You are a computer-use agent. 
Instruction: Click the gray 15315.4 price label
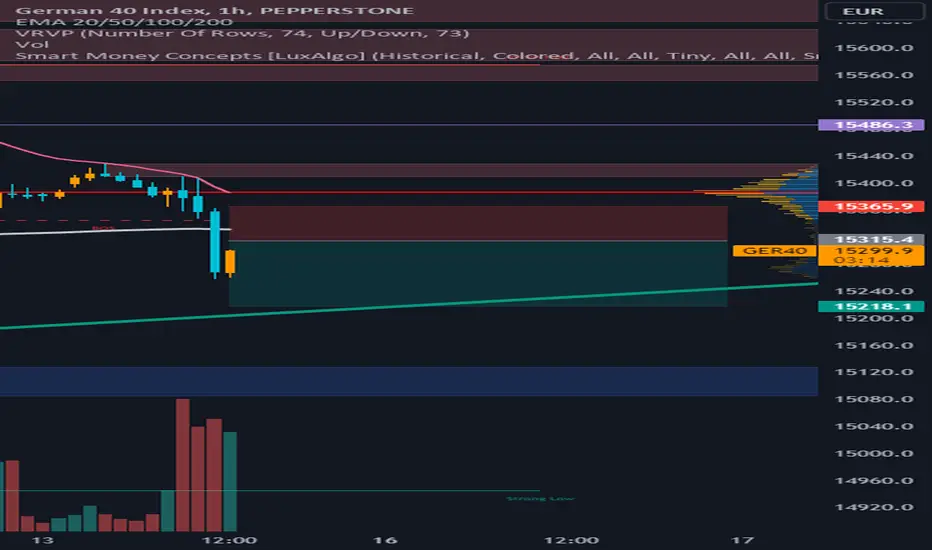(x=871, y=239)
